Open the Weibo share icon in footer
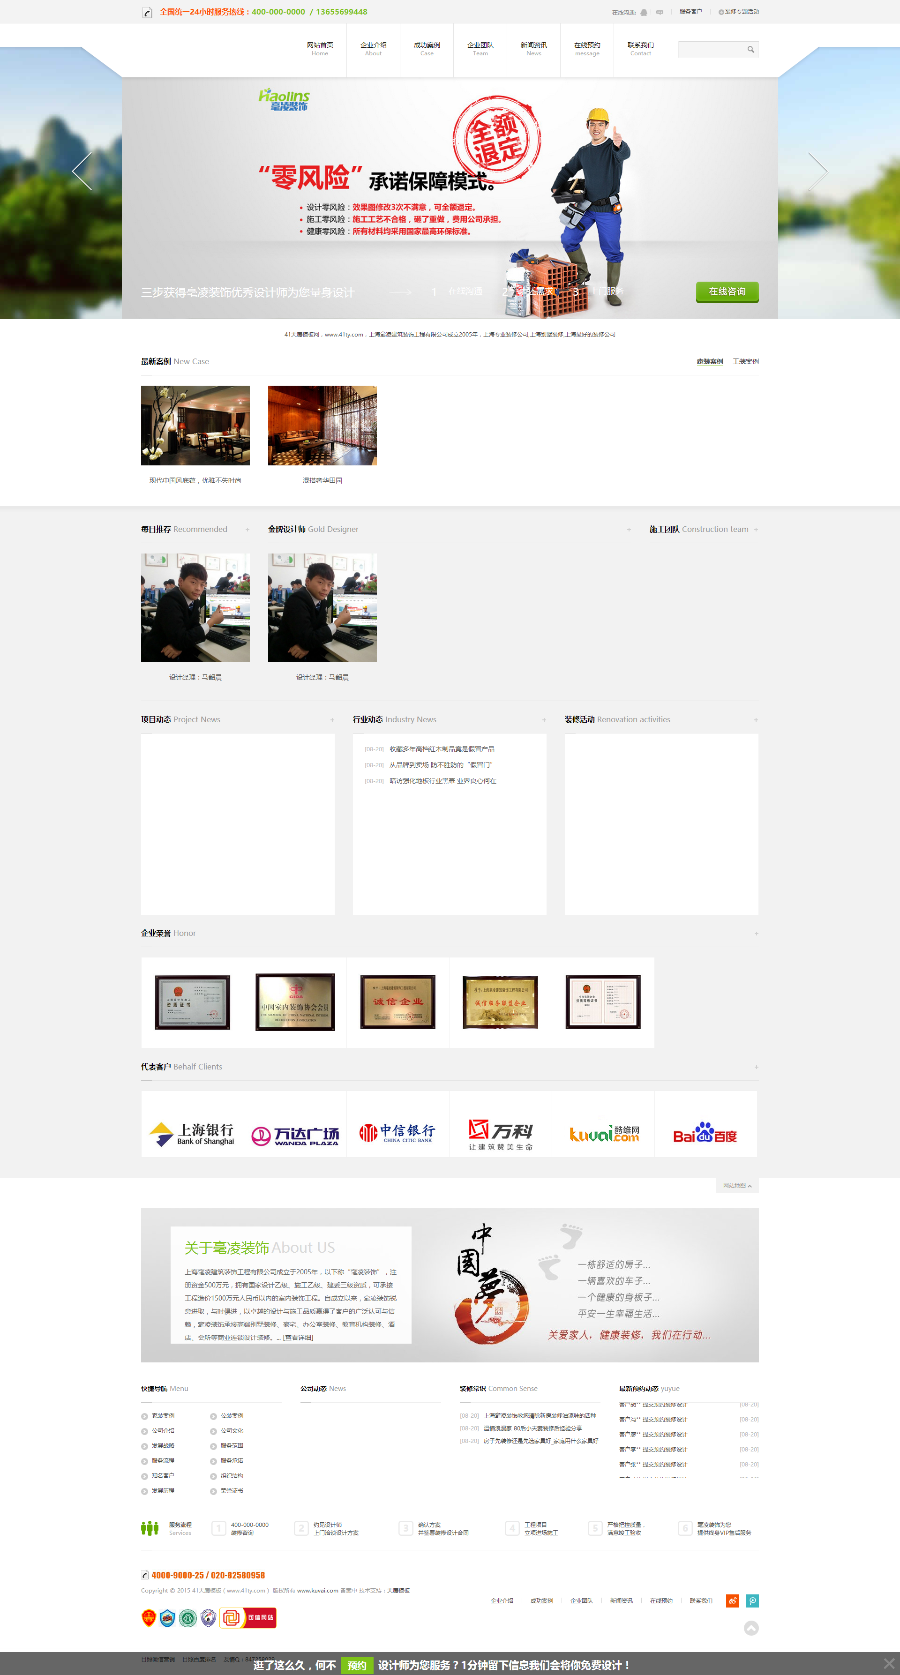This screenshot has width=900, height=1675. pos(732,1600)
